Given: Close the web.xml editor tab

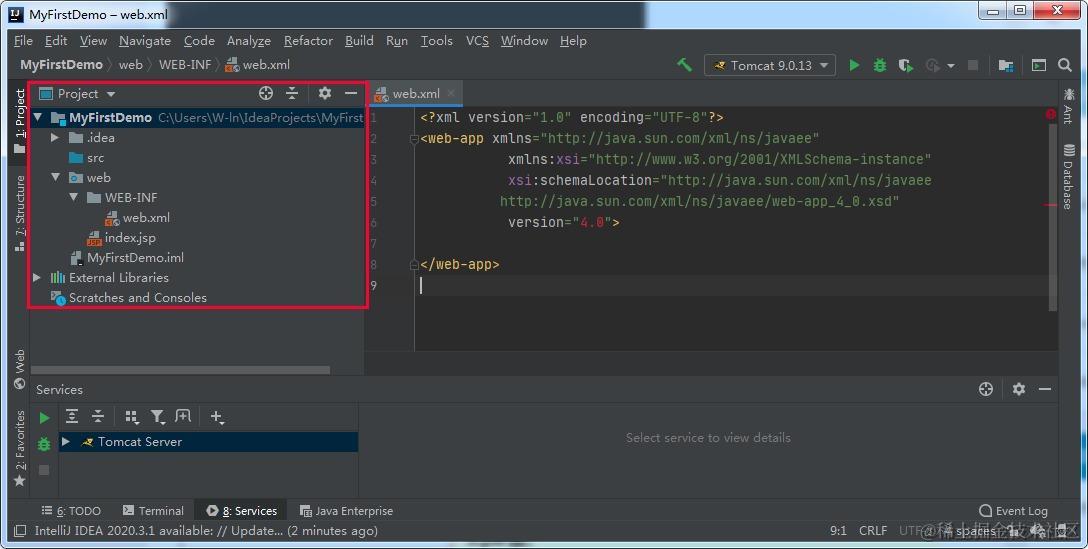Looking at the screenshot, I should [x=451, y=93].
